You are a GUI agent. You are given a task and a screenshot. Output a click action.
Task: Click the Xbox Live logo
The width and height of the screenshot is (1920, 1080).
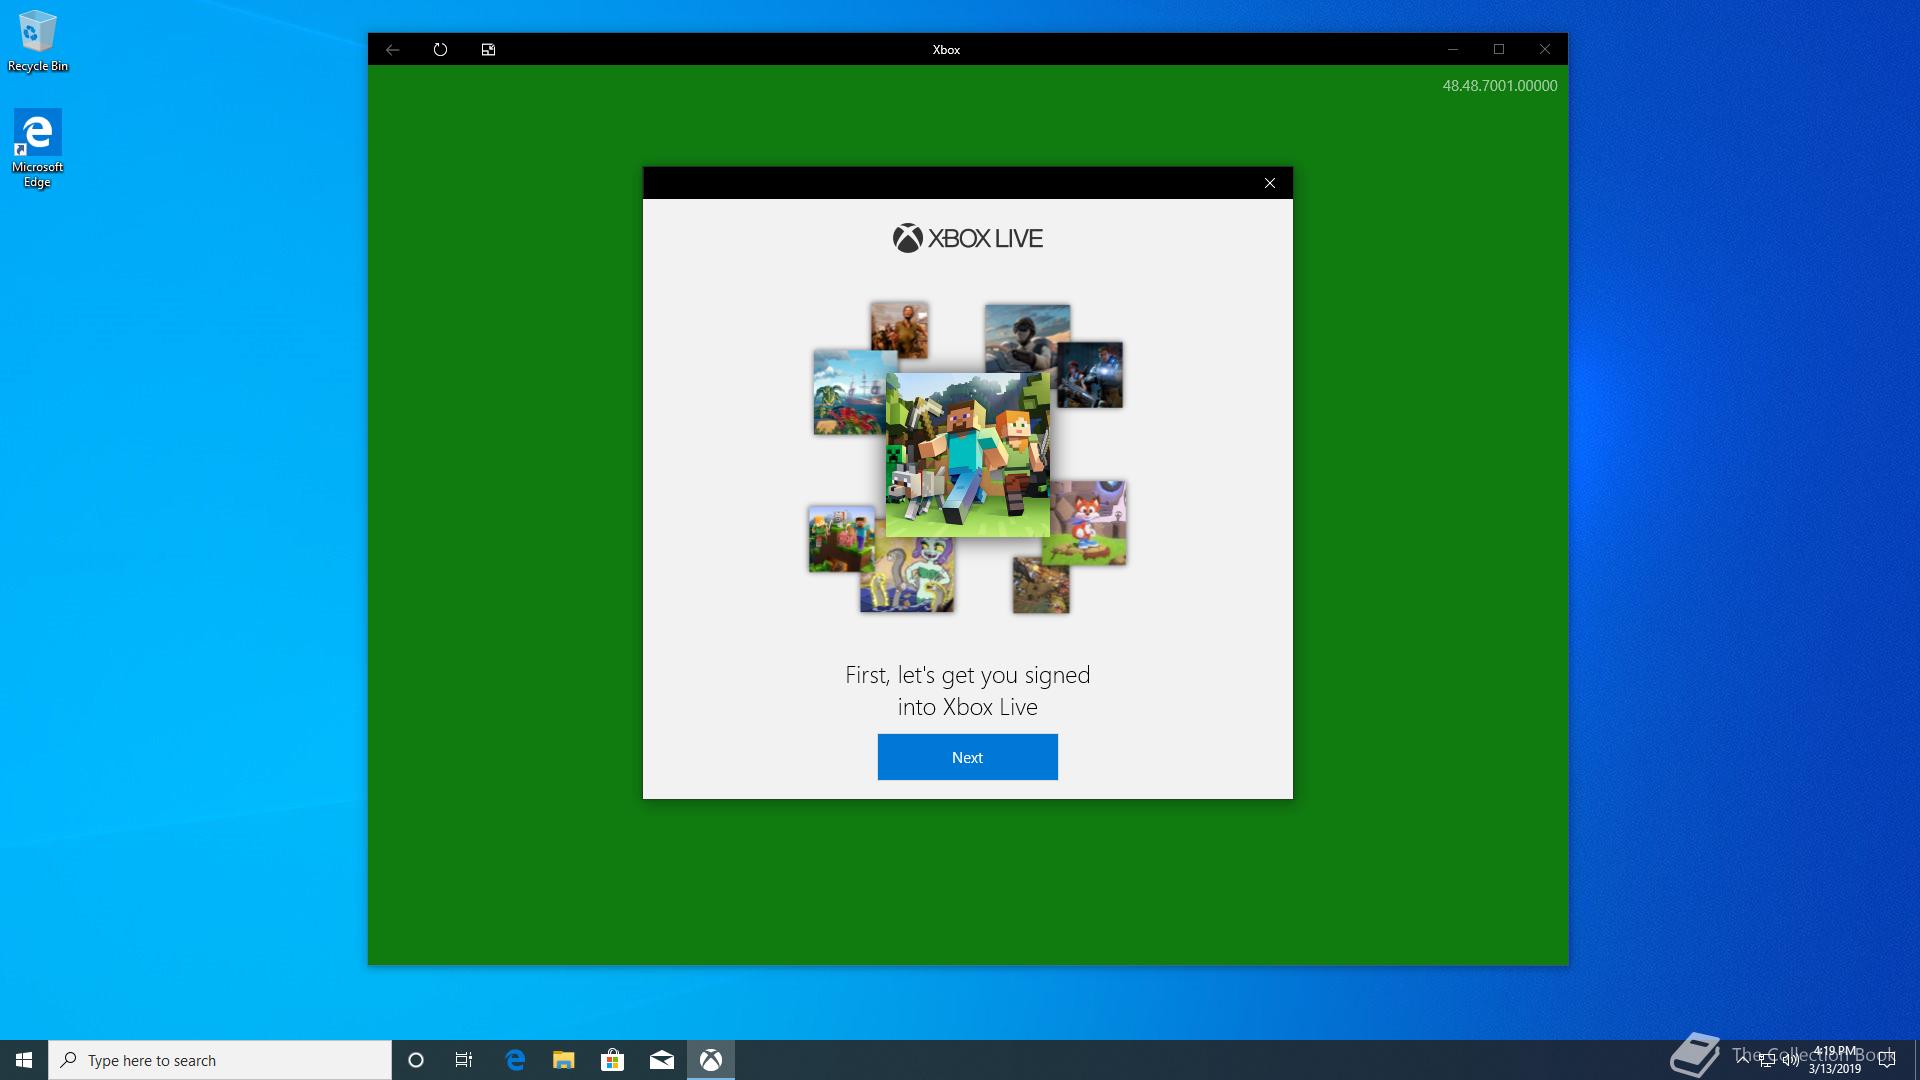click(967, 238)
